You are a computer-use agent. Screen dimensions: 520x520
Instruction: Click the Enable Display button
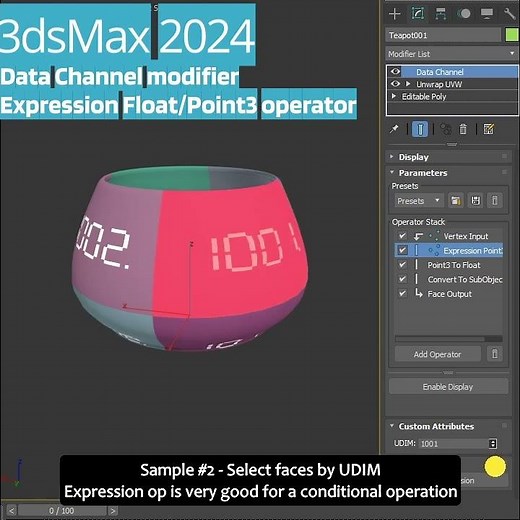448,387
